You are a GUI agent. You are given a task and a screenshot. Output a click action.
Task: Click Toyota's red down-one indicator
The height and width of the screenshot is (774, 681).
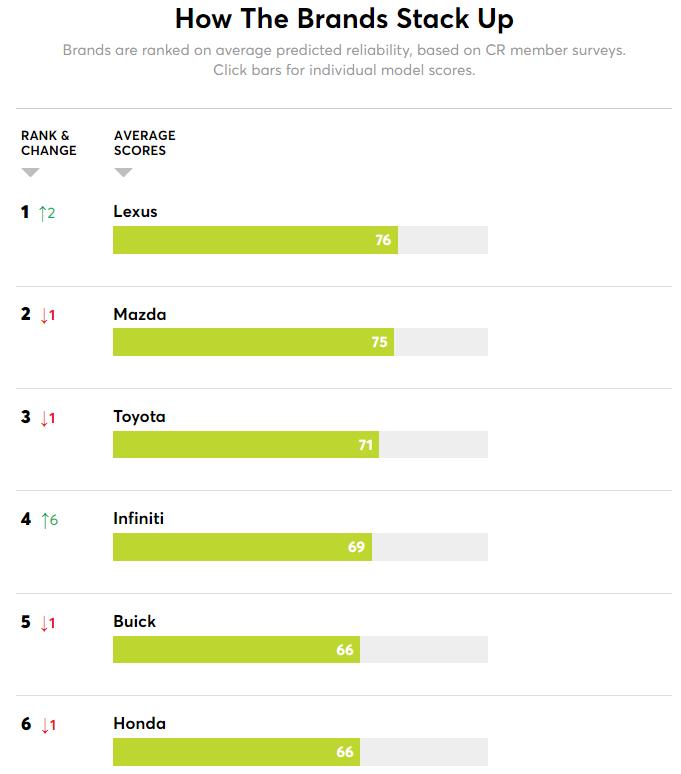(48, 418)
